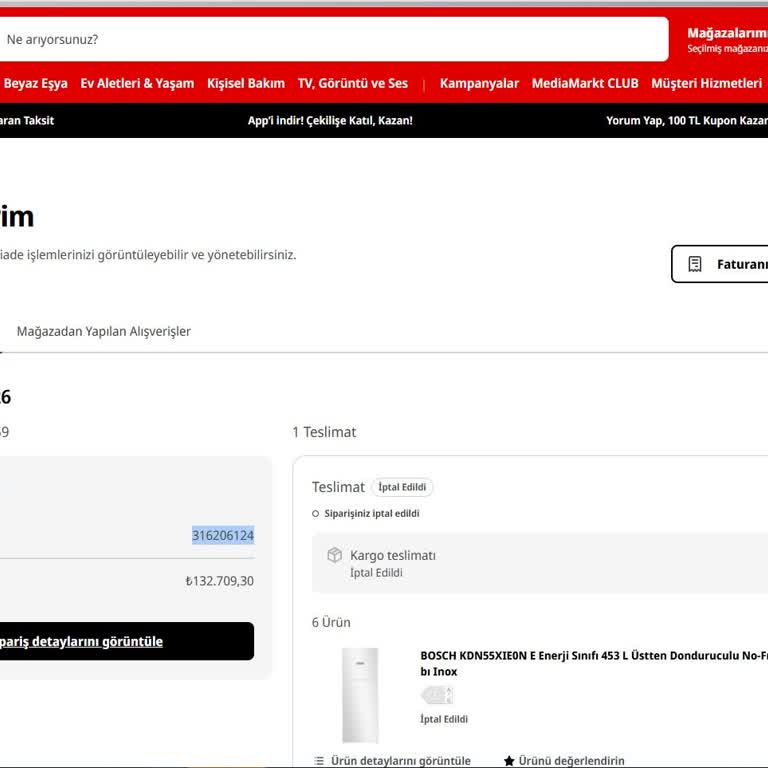
Task: Click the energy label icon under the BOSCH product
Action: pos(437,695)
